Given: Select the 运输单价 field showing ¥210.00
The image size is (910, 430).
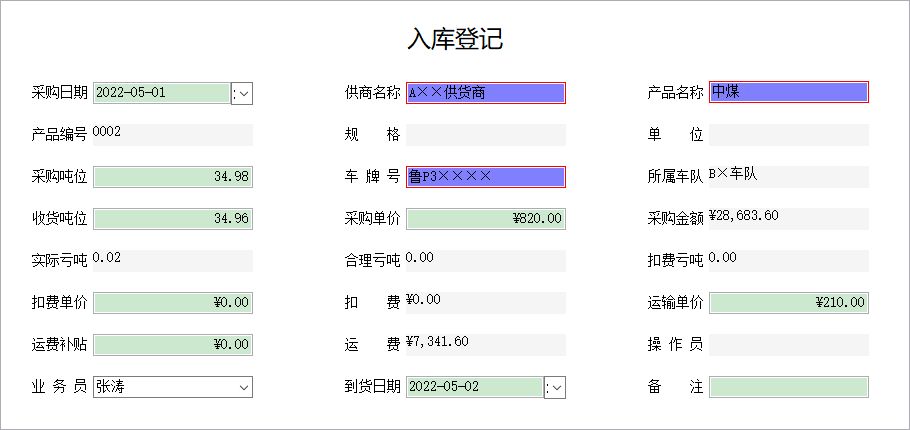Looking at the screenshot, I should (x=789, y=303).
